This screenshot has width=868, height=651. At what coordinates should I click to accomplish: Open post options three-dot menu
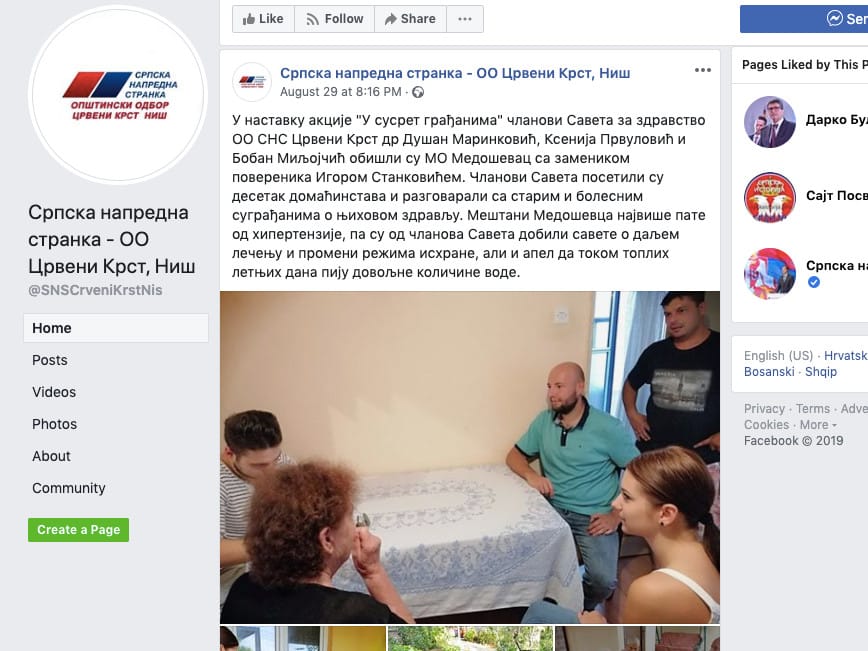pyautogui.click(x=702, y=70)
